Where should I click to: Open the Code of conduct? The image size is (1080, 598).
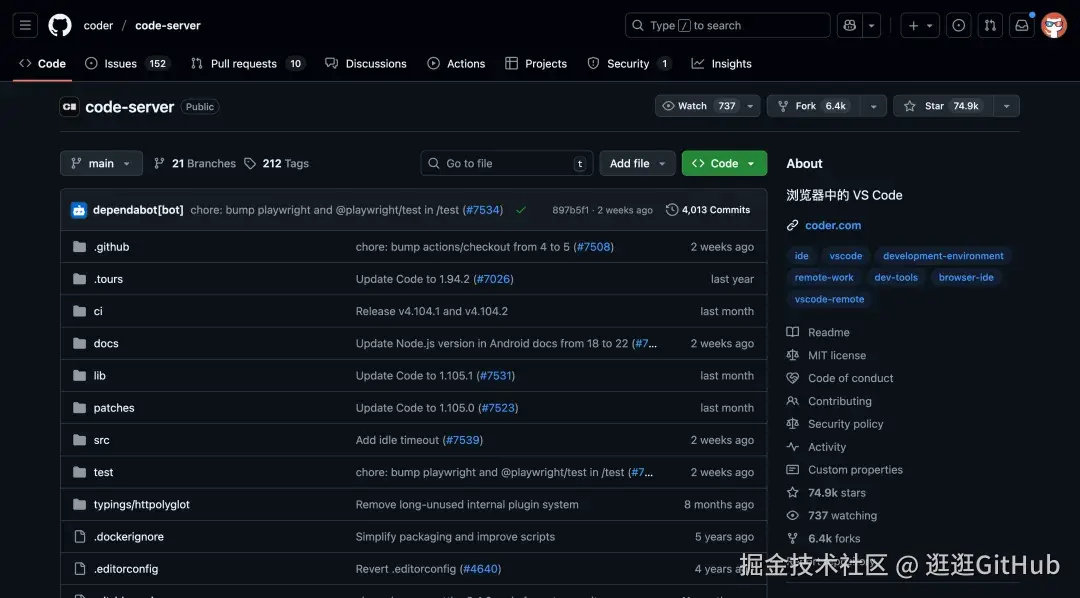point(840,378)
